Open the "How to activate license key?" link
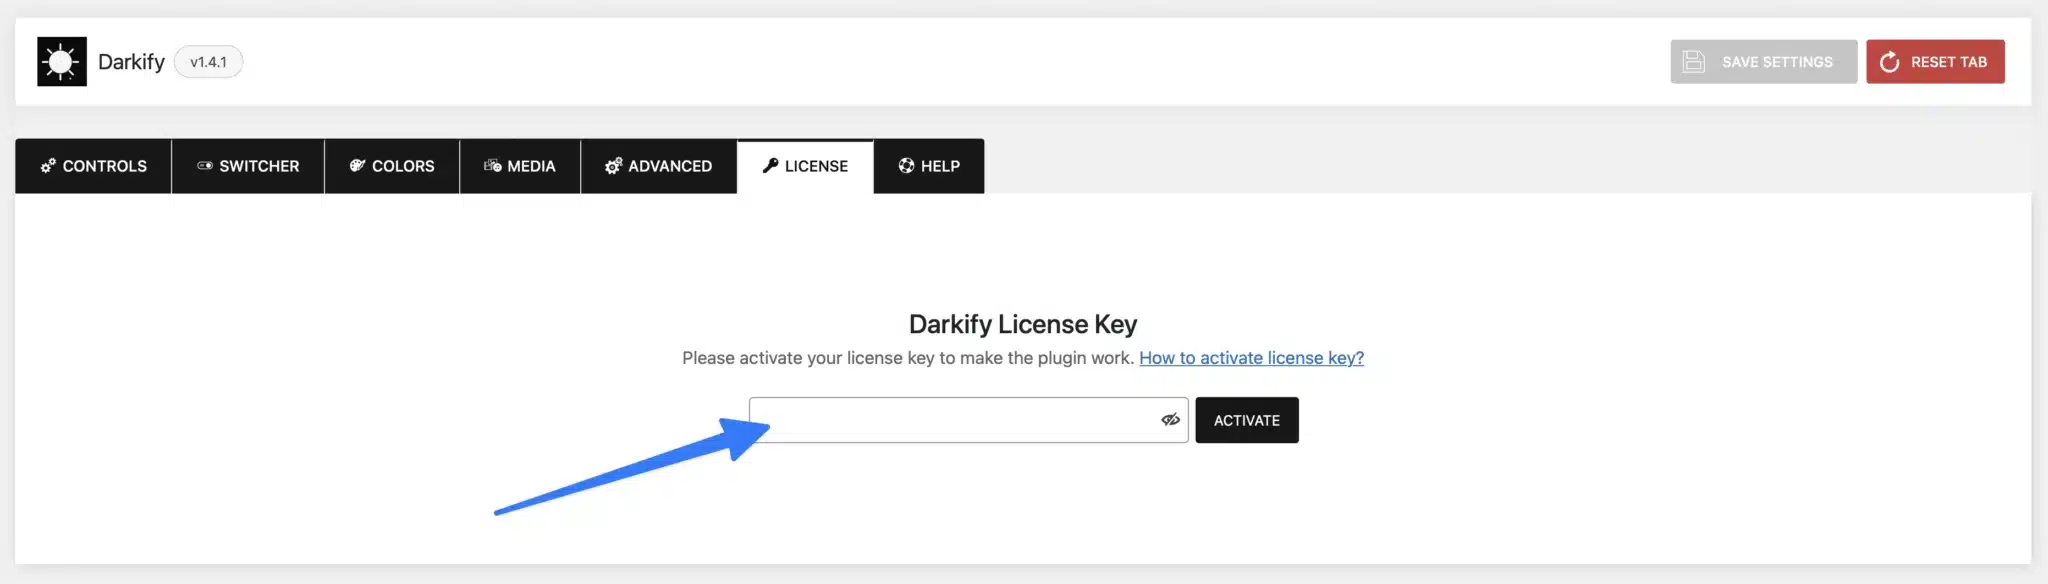This screenshot has height=584, width=2048. (1251, 358)
